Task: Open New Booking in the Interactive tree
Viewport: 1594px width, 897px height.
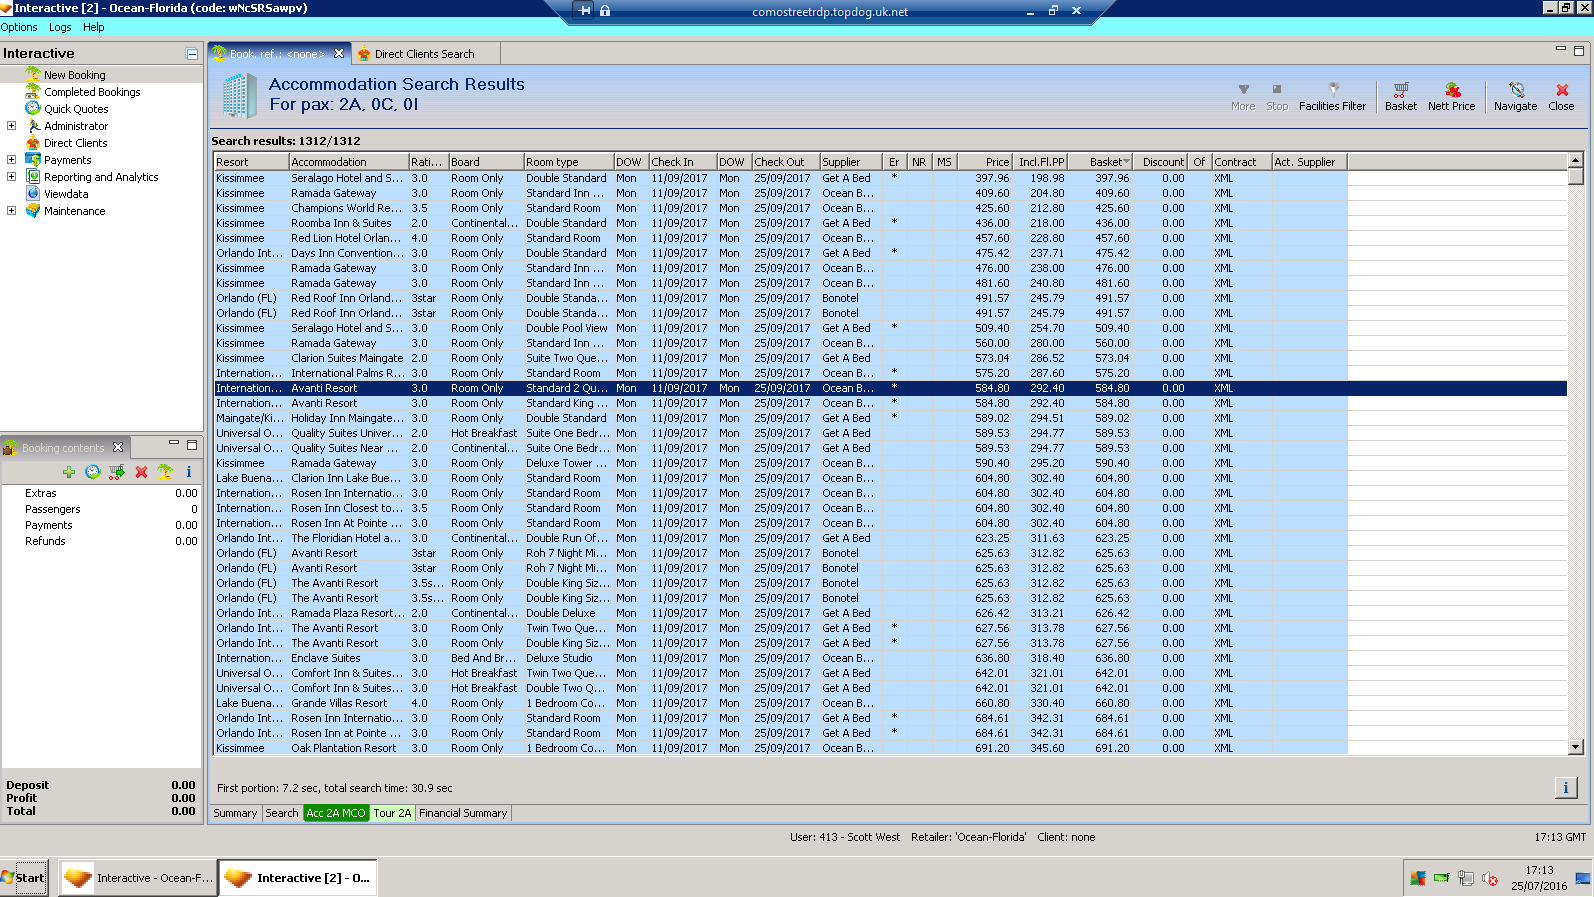Action: (x=74, y=75)
